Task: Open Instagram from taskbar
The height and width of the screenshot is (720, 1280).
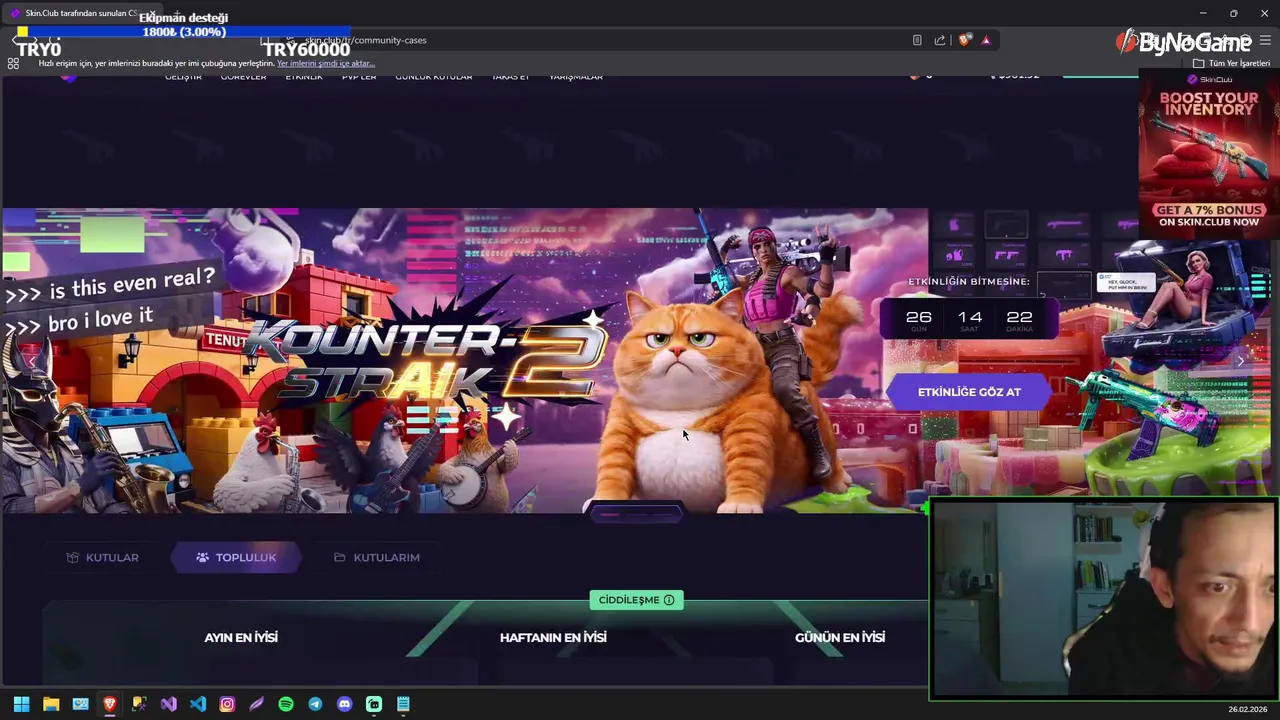Action: coord(227,704)
